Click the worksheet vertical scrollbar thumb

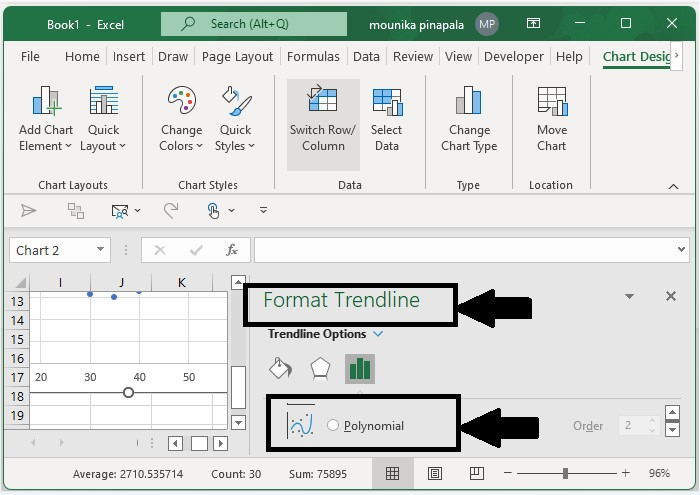click(238, 387)
